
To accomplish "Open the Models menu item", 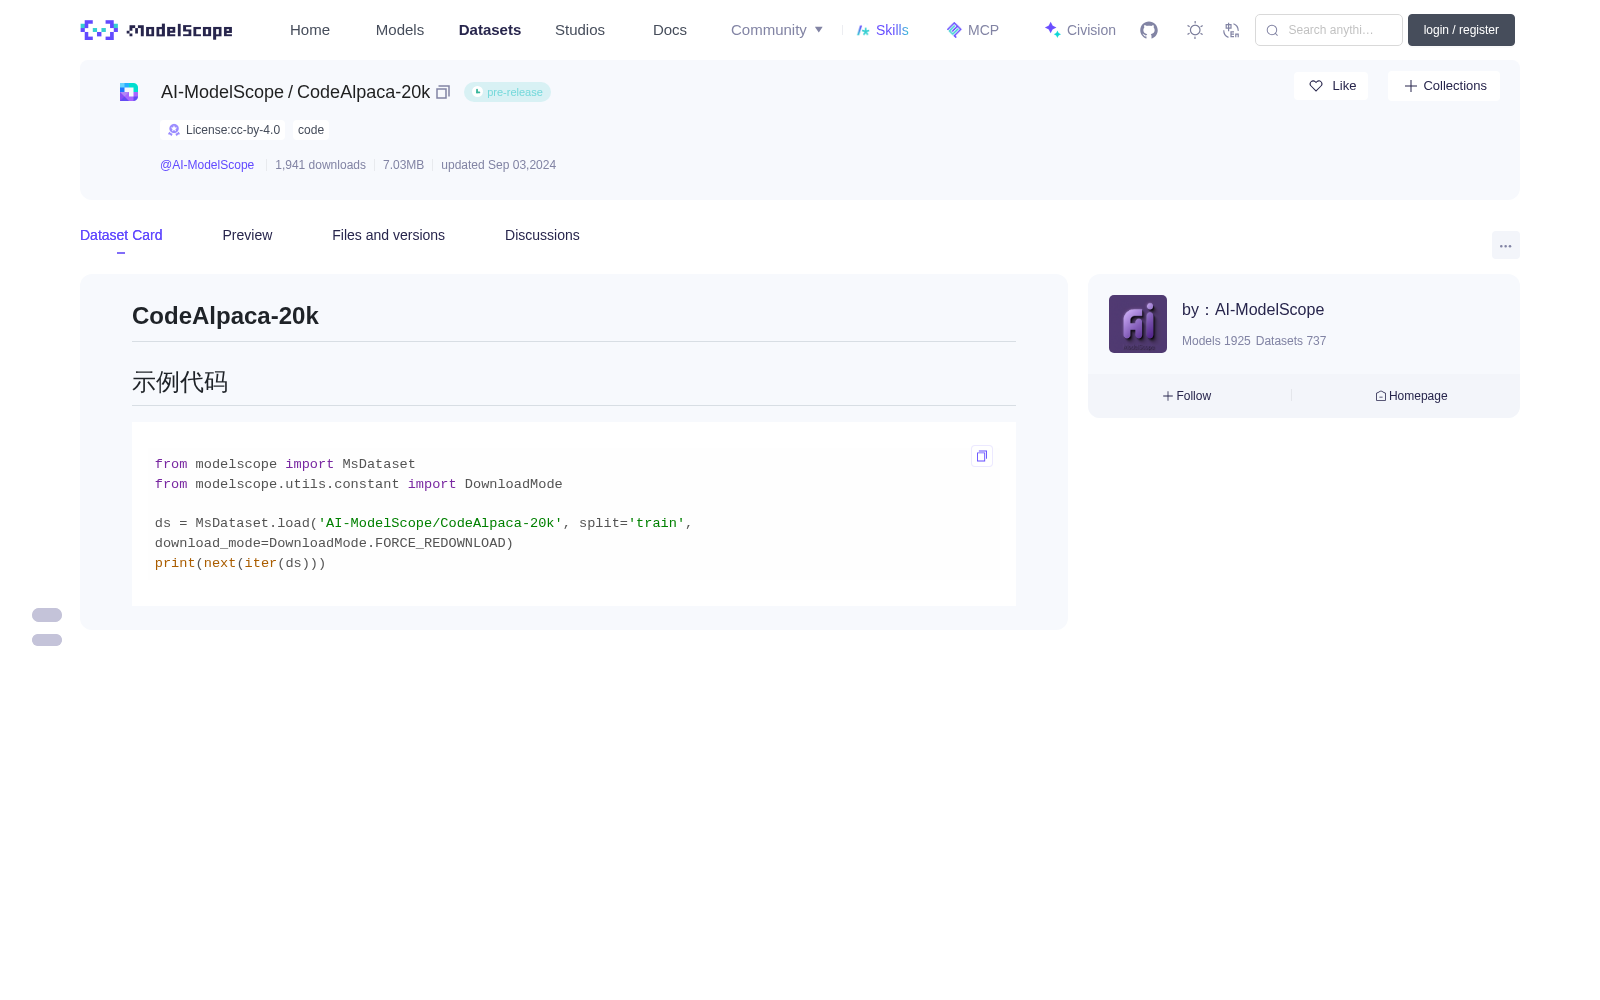I will (400, 30).
